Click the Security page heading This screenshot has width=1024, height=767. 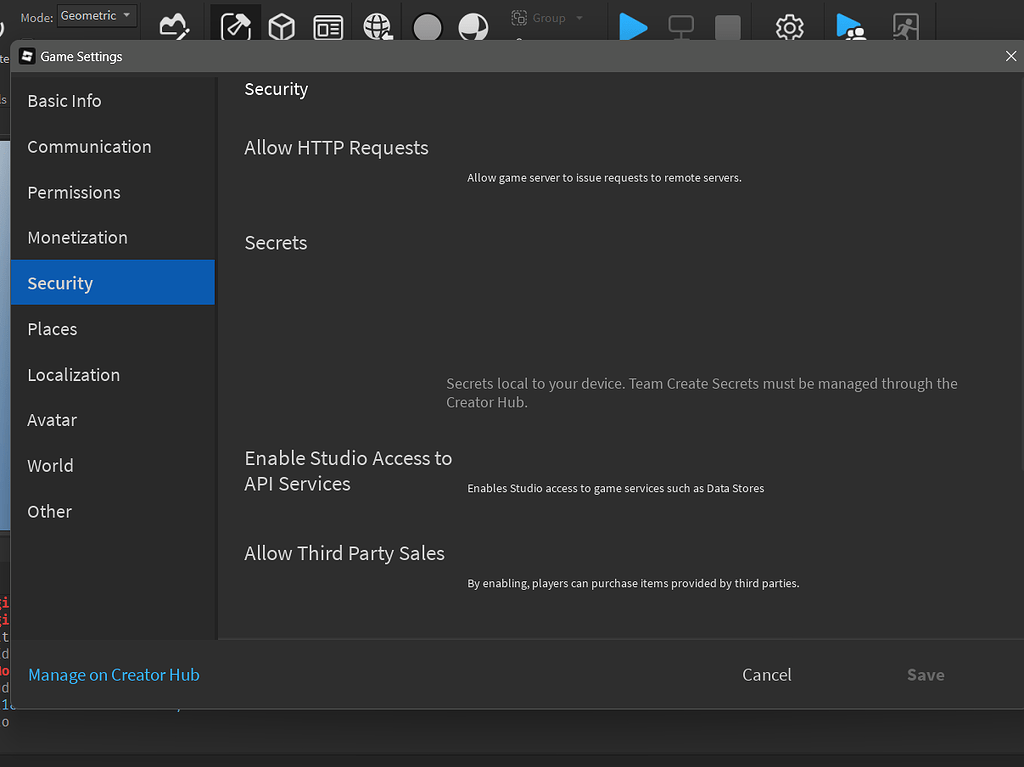(276, 89)
